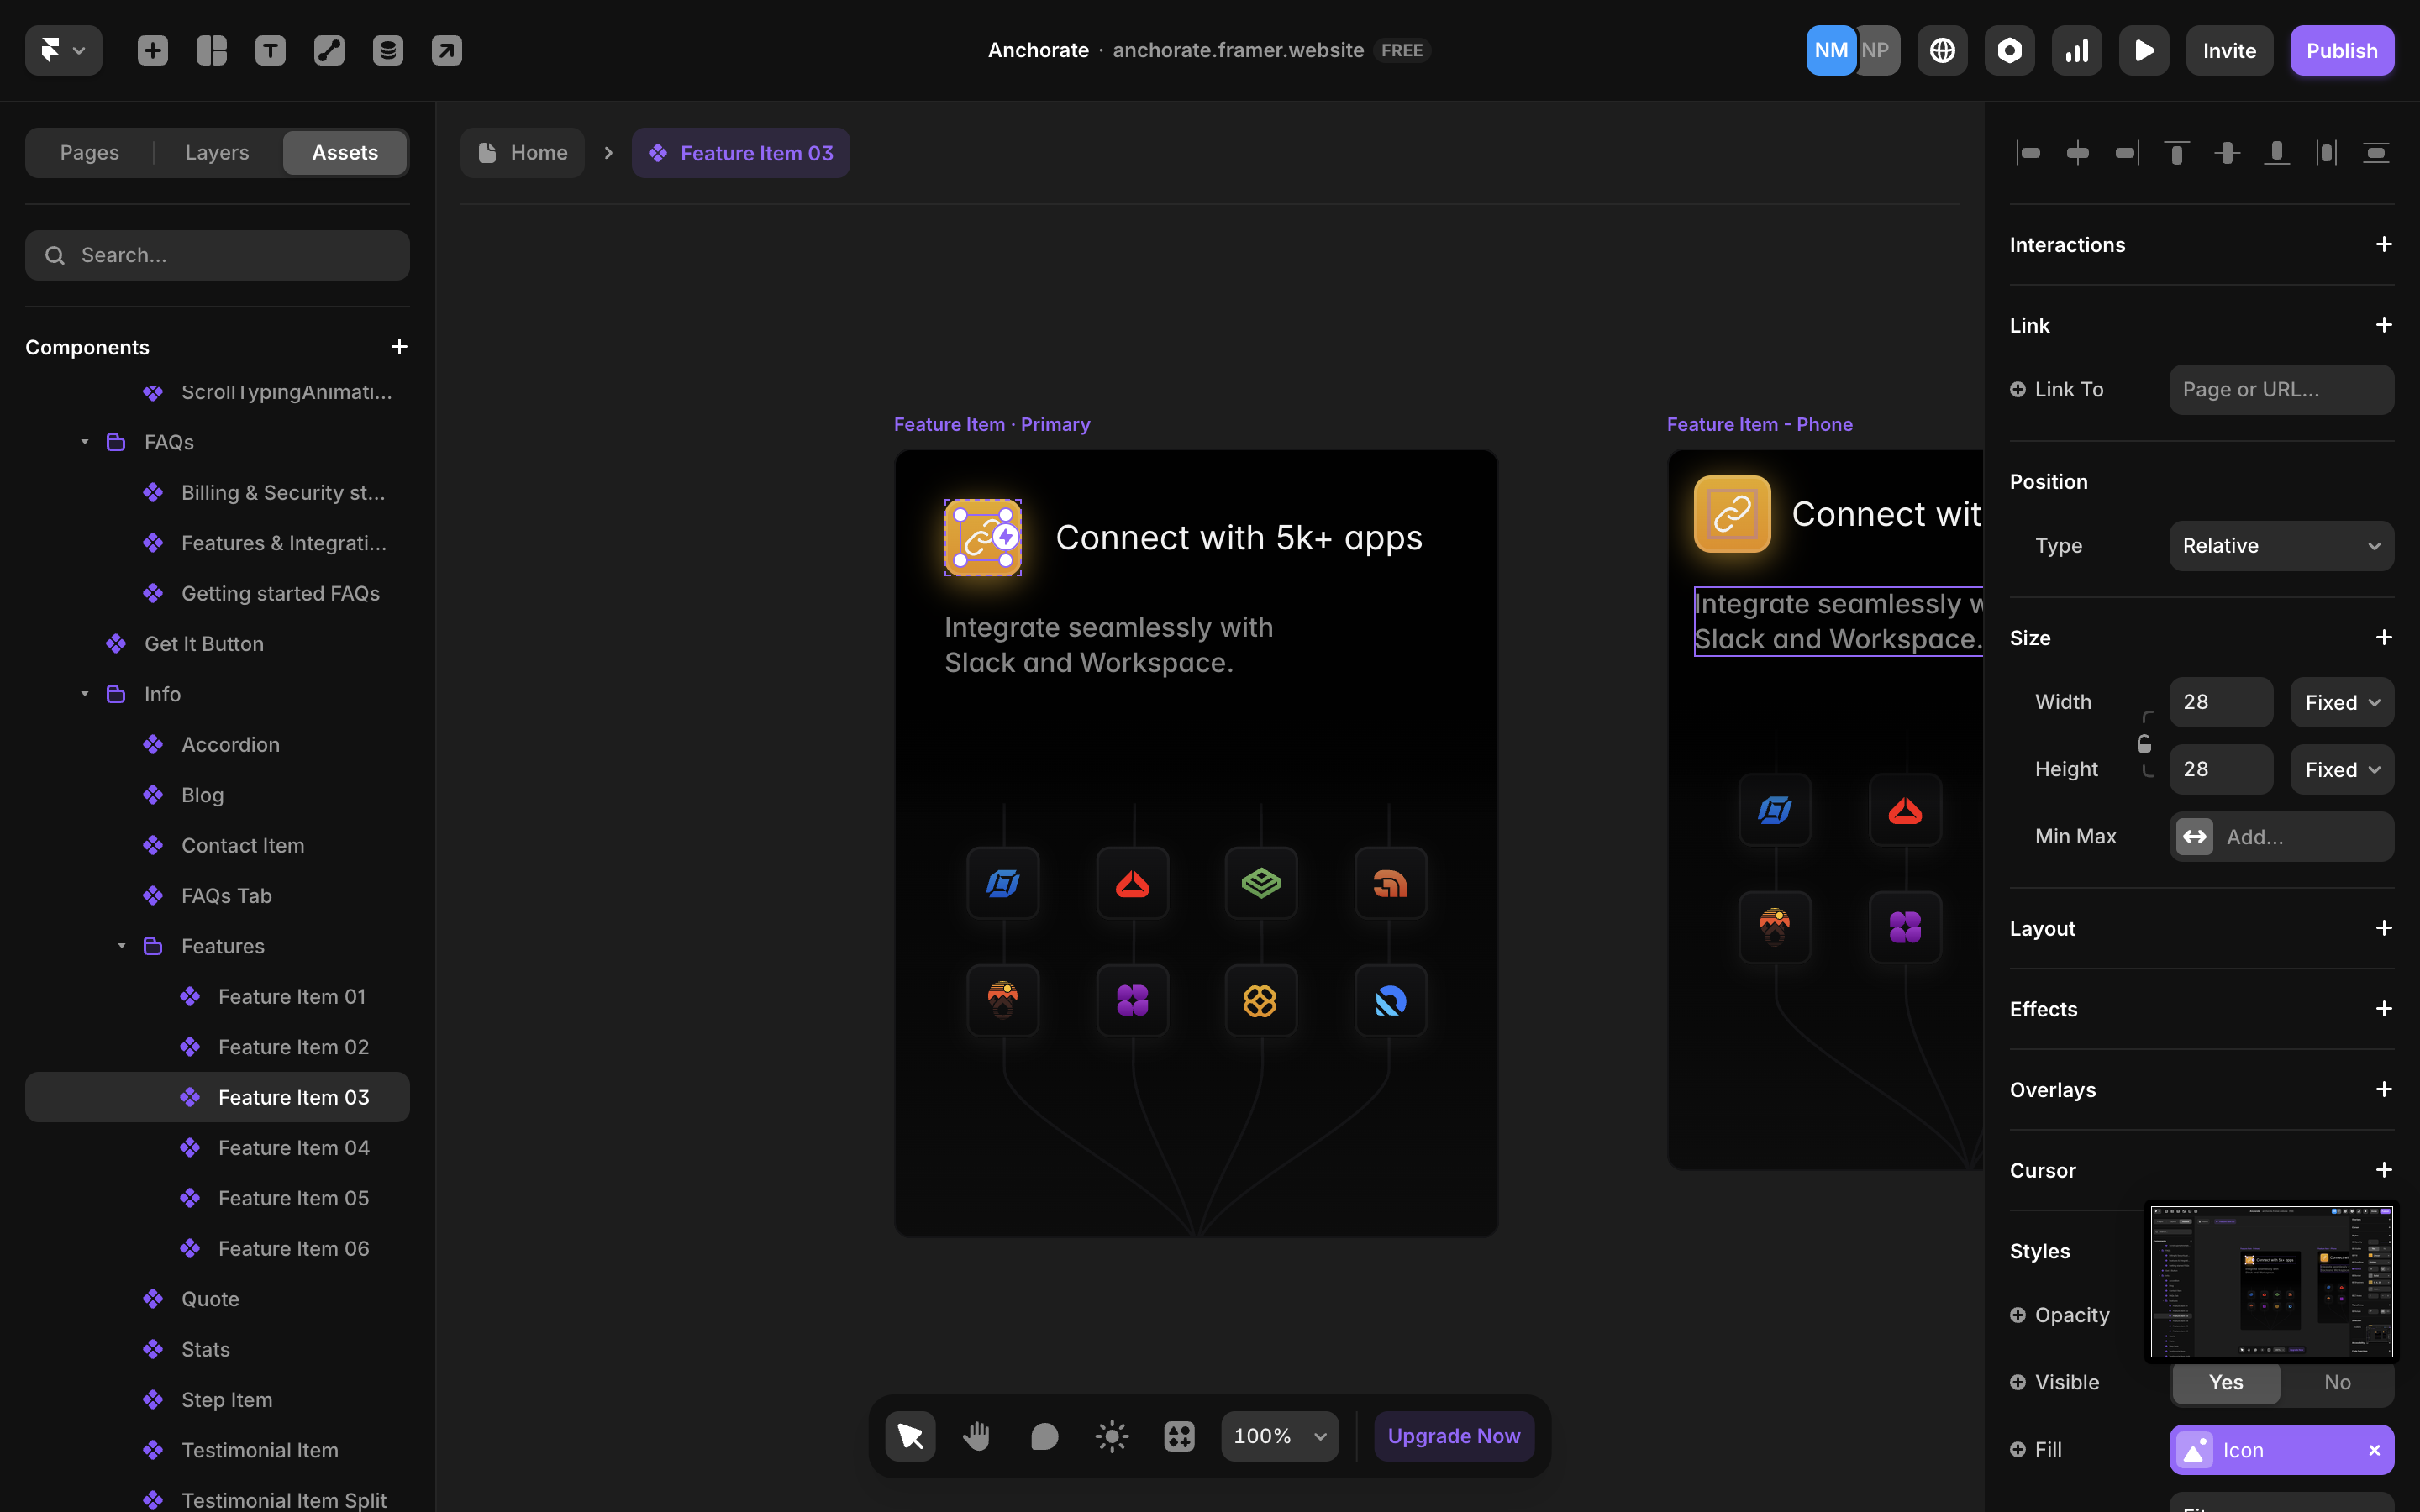Viewport: 2420px width, 1512px height.
Task: Click the Upgrade Now button
Action: 1453,1436
